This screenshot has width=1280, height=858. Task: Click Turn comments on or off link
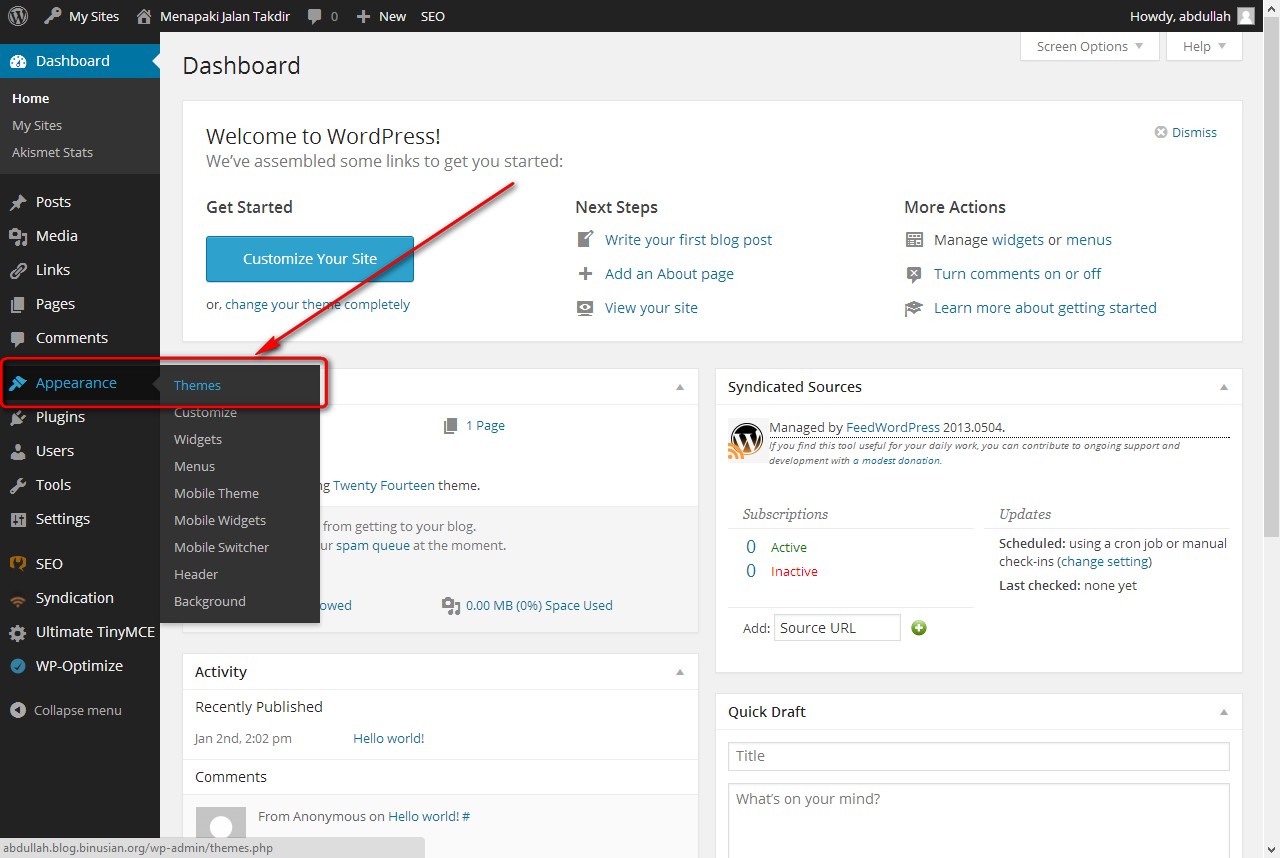coord(1017,274)
